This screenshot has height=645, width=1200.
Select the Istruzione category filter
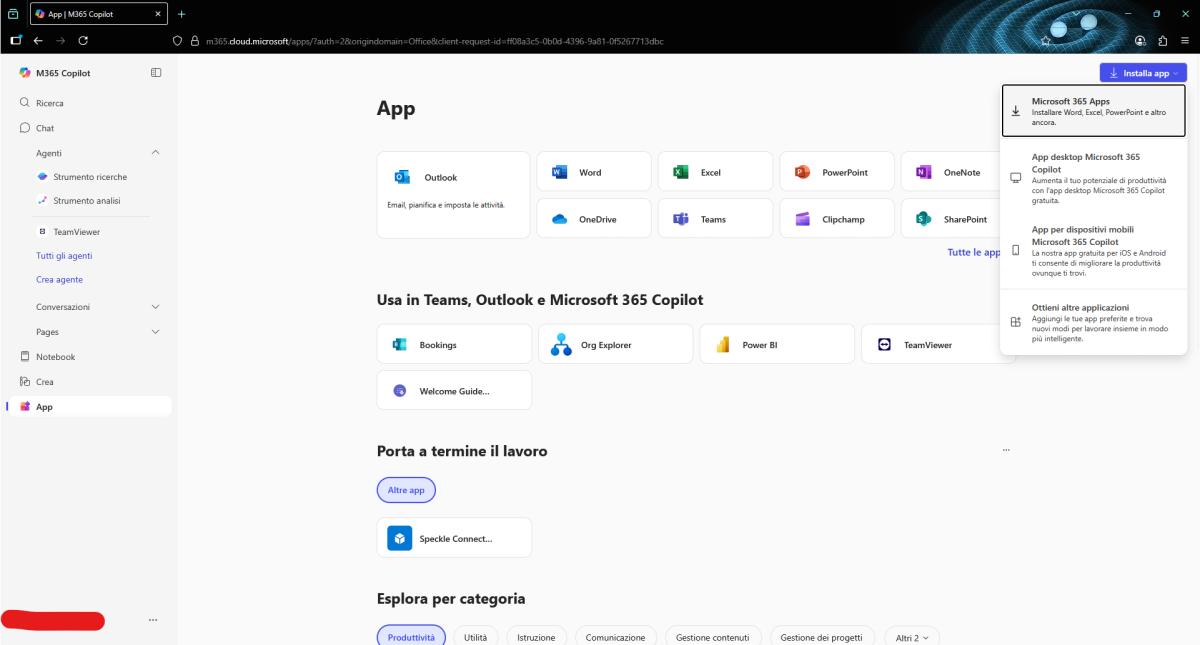(537, 637)
